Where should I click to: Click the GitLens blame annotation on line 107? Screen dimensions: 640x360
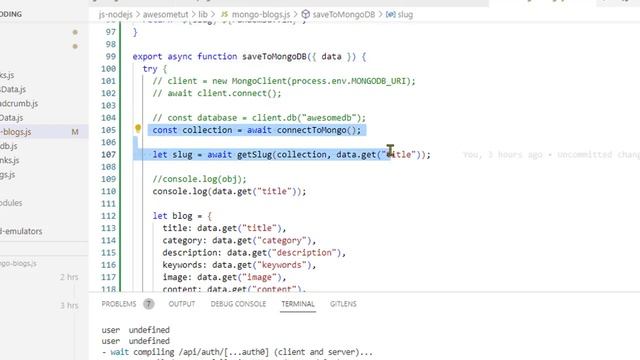[551, 155]
